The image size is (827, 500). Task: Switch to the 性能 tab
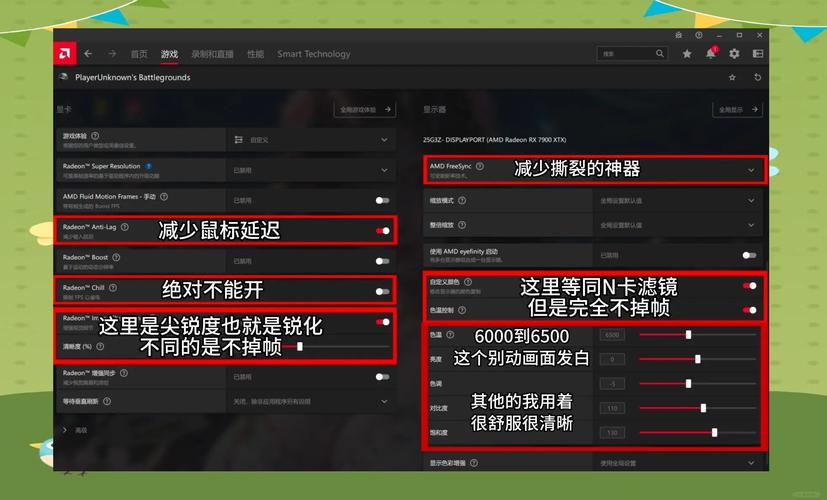tap(256, 54)
